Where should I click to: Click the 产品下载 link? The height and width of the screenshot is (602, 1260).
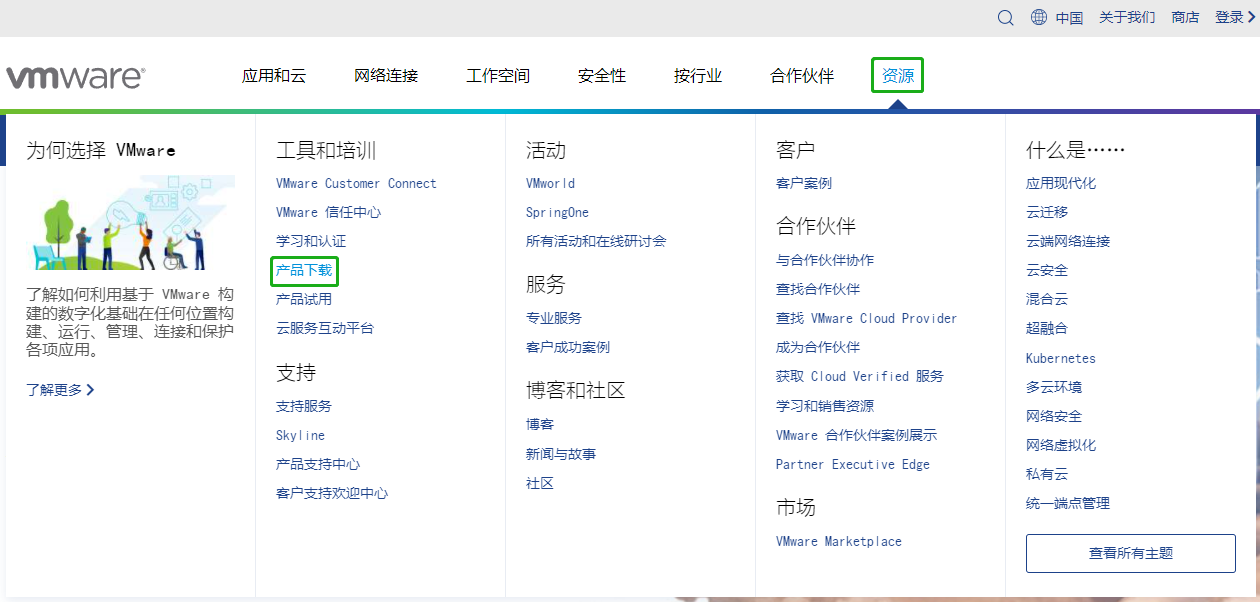point(304,270)
